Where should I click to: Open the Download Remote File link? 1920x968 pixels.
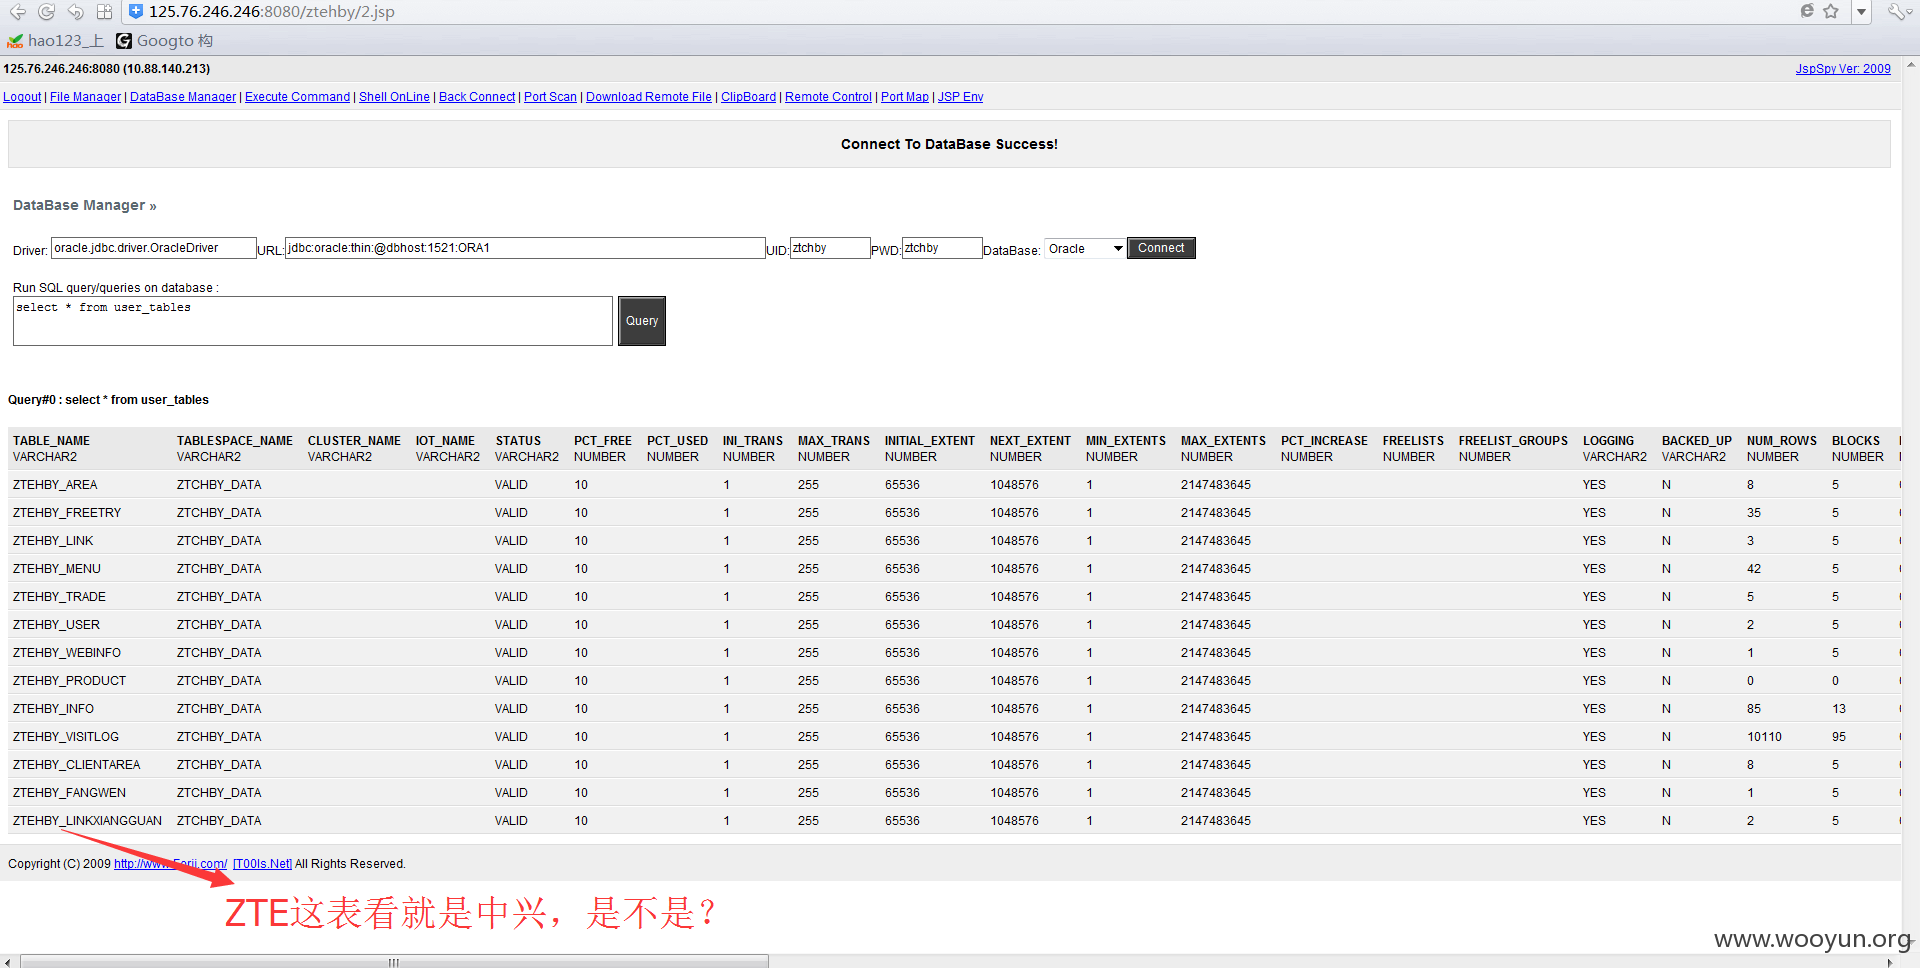(x=649, y=97)
